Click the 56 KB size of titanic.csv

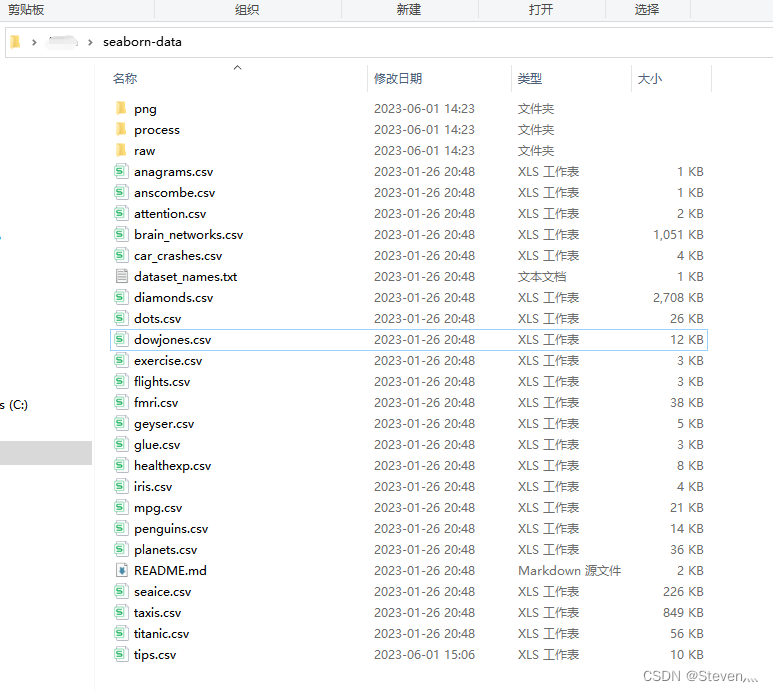tap(686, 633)
